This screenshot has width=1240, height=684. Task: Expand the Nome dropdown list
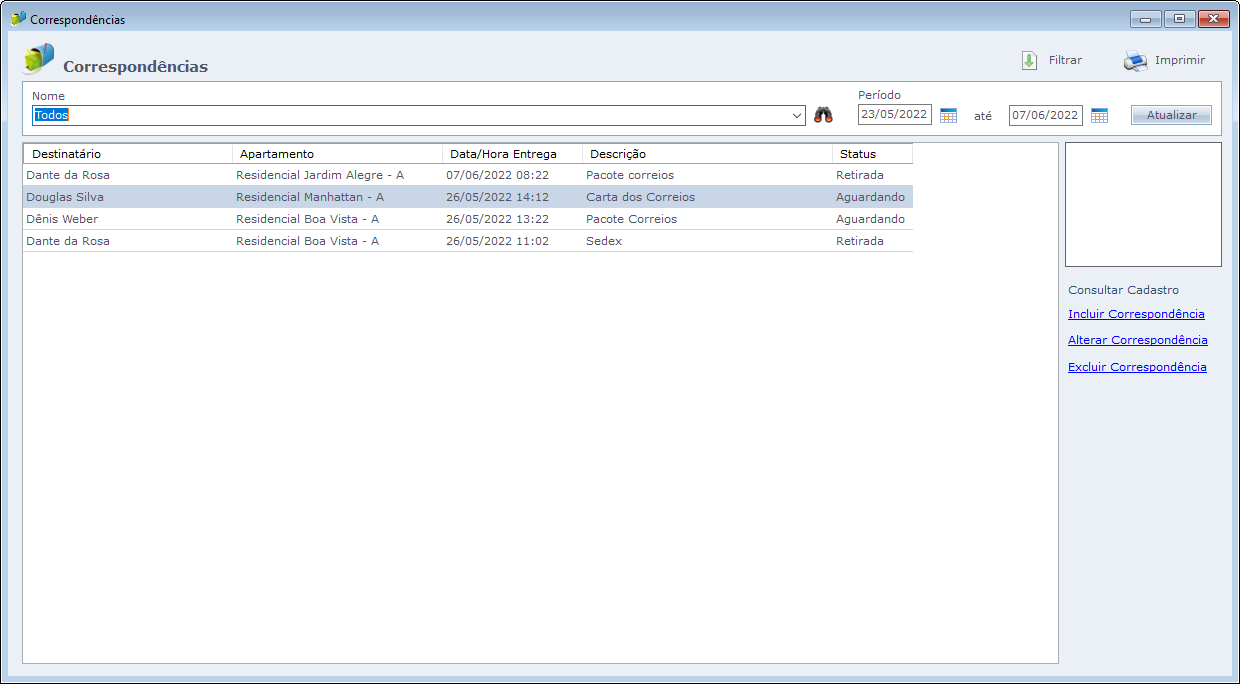point(797,116)
